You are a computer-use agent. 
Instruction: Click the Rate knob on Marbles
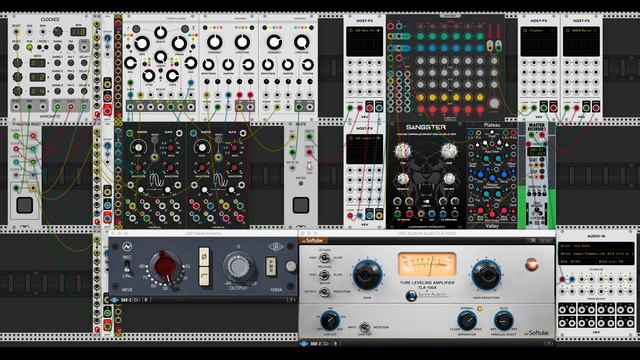(x=142, y=43)
